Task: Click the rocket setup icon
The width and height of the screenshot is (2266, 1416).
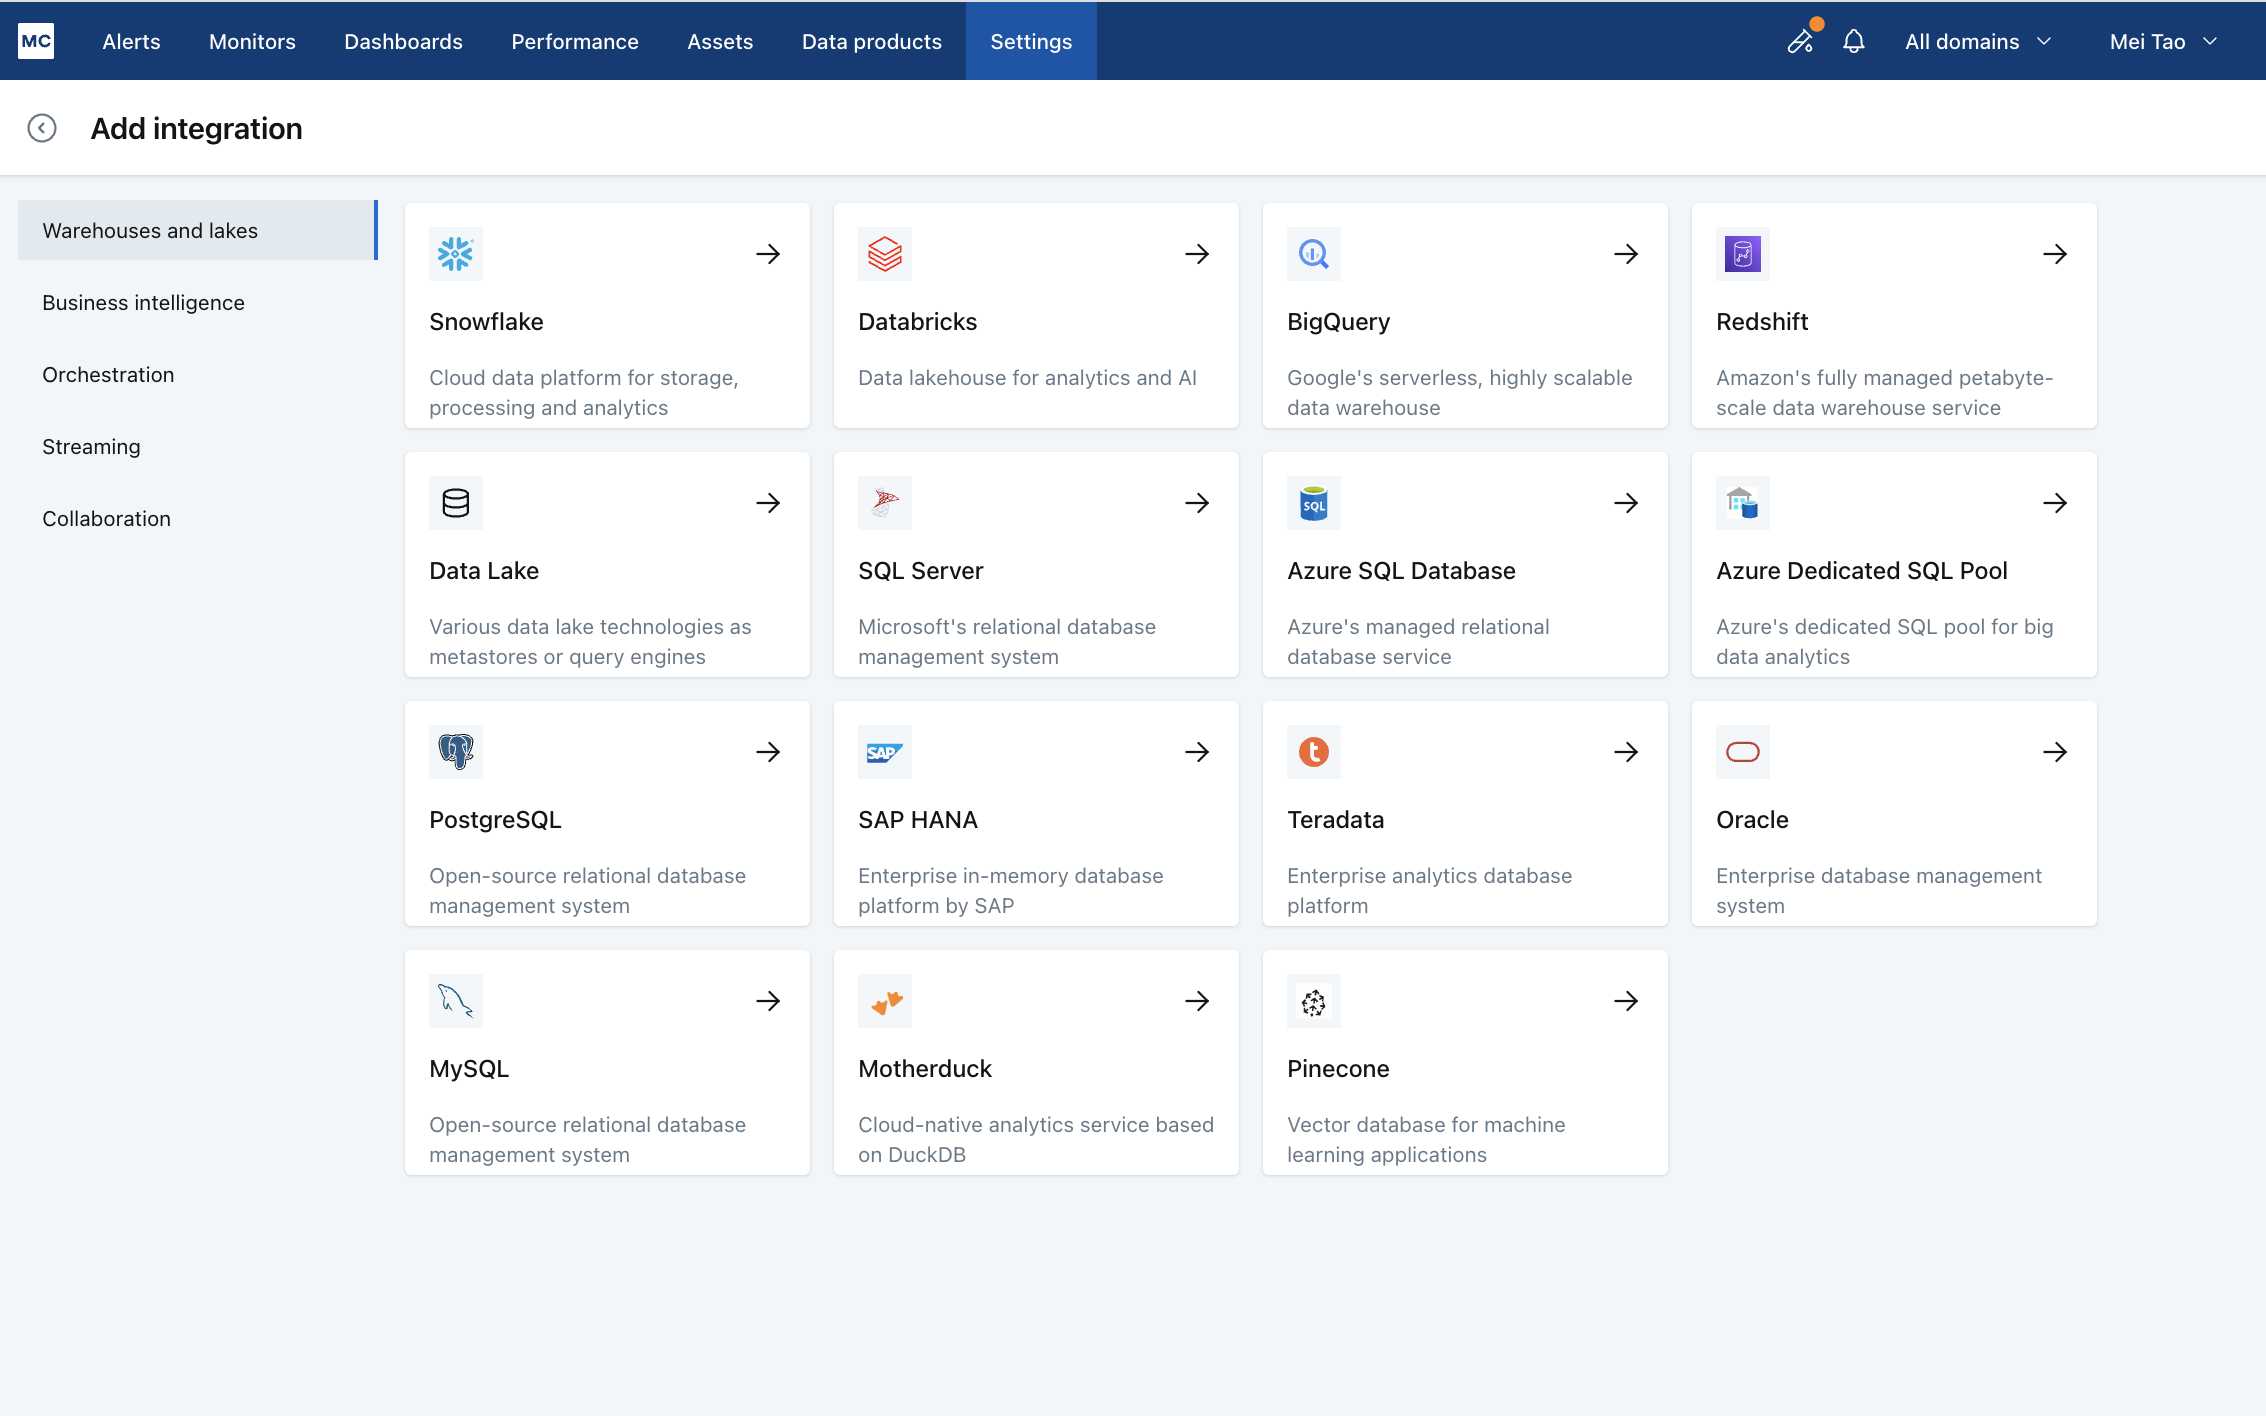Action: point(1801,41)
